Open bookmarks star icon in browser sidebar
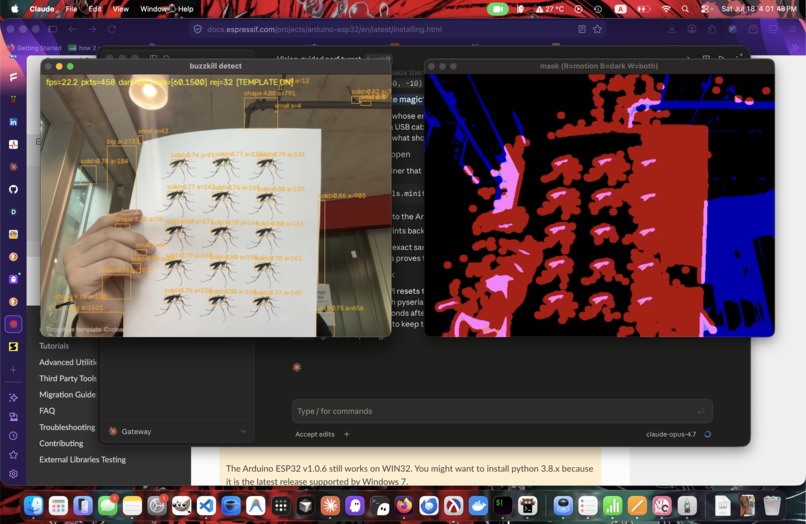 (x=13, y=455)
